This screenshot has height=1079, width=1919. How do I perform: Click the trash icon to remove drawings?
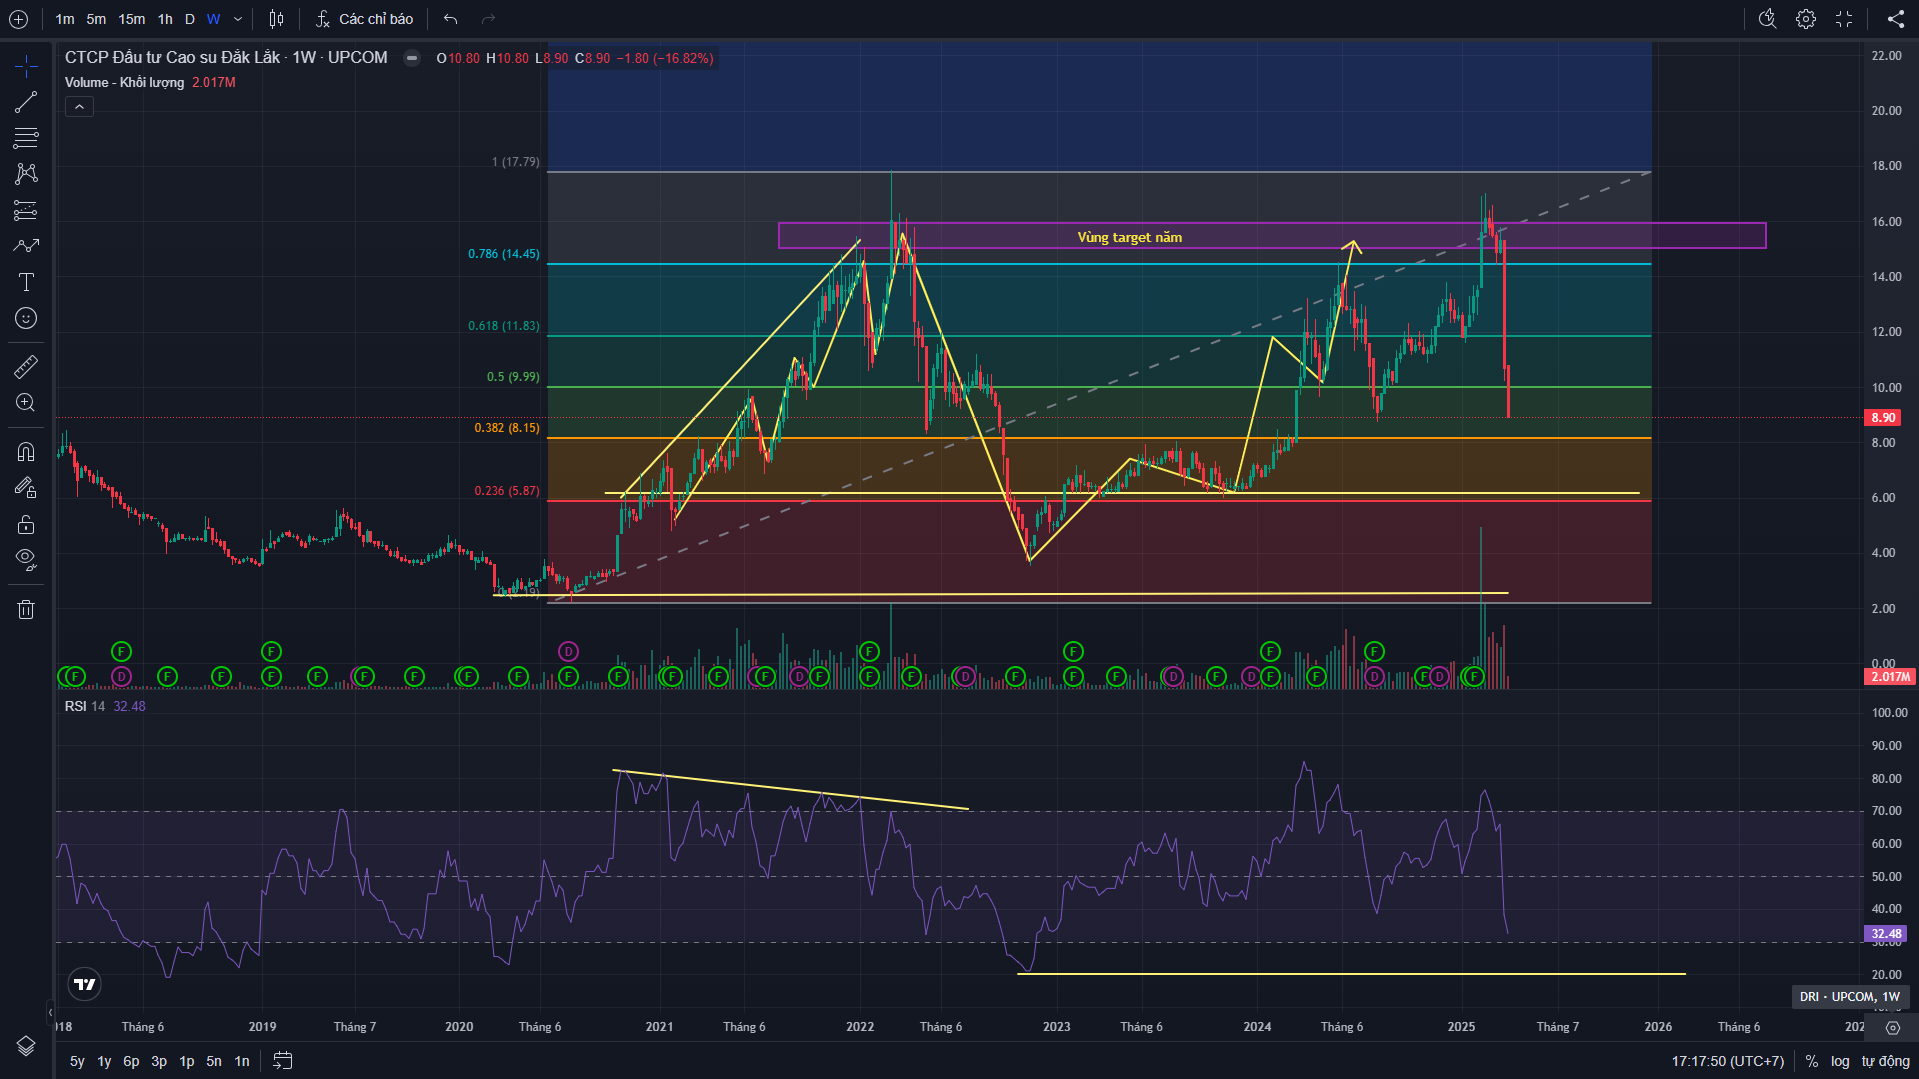26,609
